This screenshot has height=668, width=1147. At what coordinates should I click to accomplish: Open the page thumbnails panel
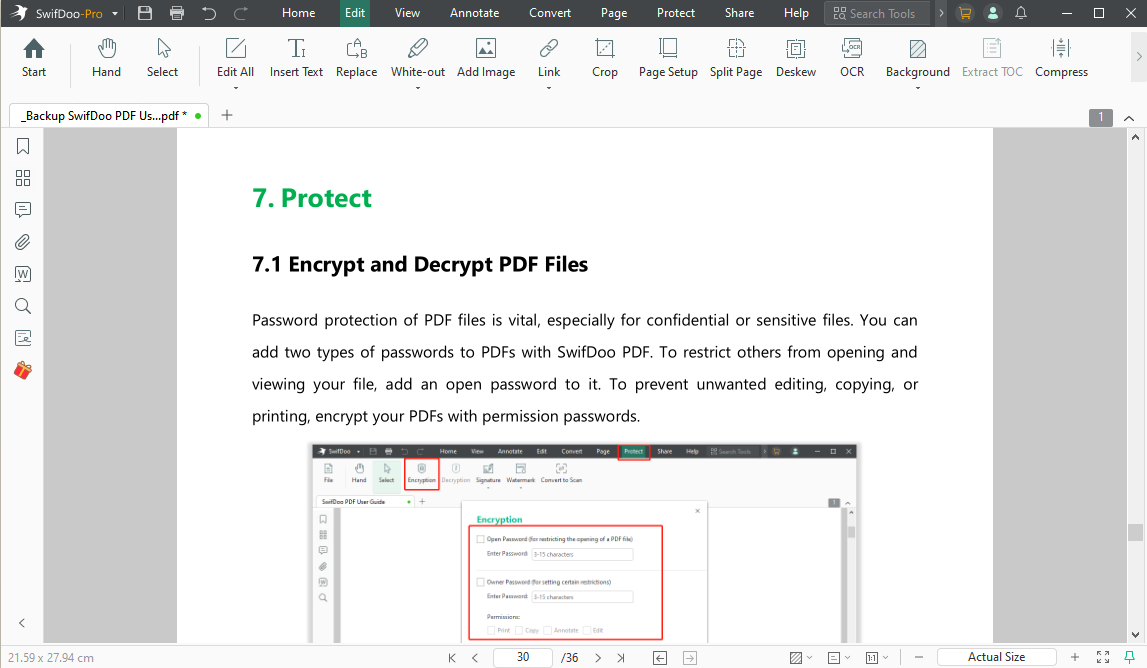tap(23, 178)
